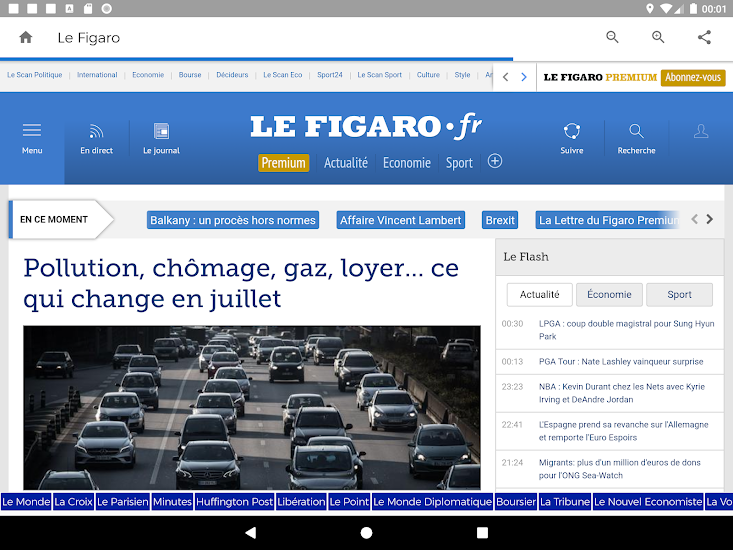The height and width of the screenshot is (550, 733).
Task: Switch to Le Monde in bottom bar
Action: (25, 502)
